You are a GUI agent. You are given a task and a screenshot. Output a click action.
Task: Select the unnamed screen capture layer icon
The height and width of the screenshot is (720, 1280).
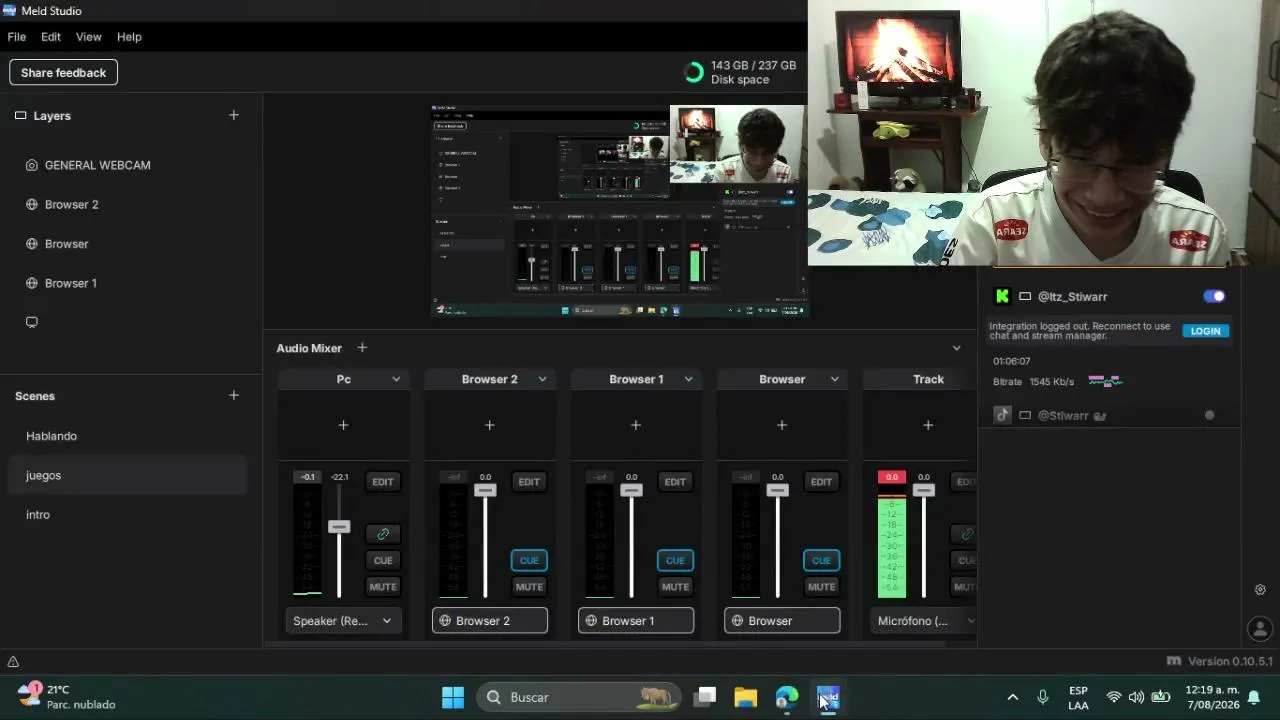tap(32, 322)
